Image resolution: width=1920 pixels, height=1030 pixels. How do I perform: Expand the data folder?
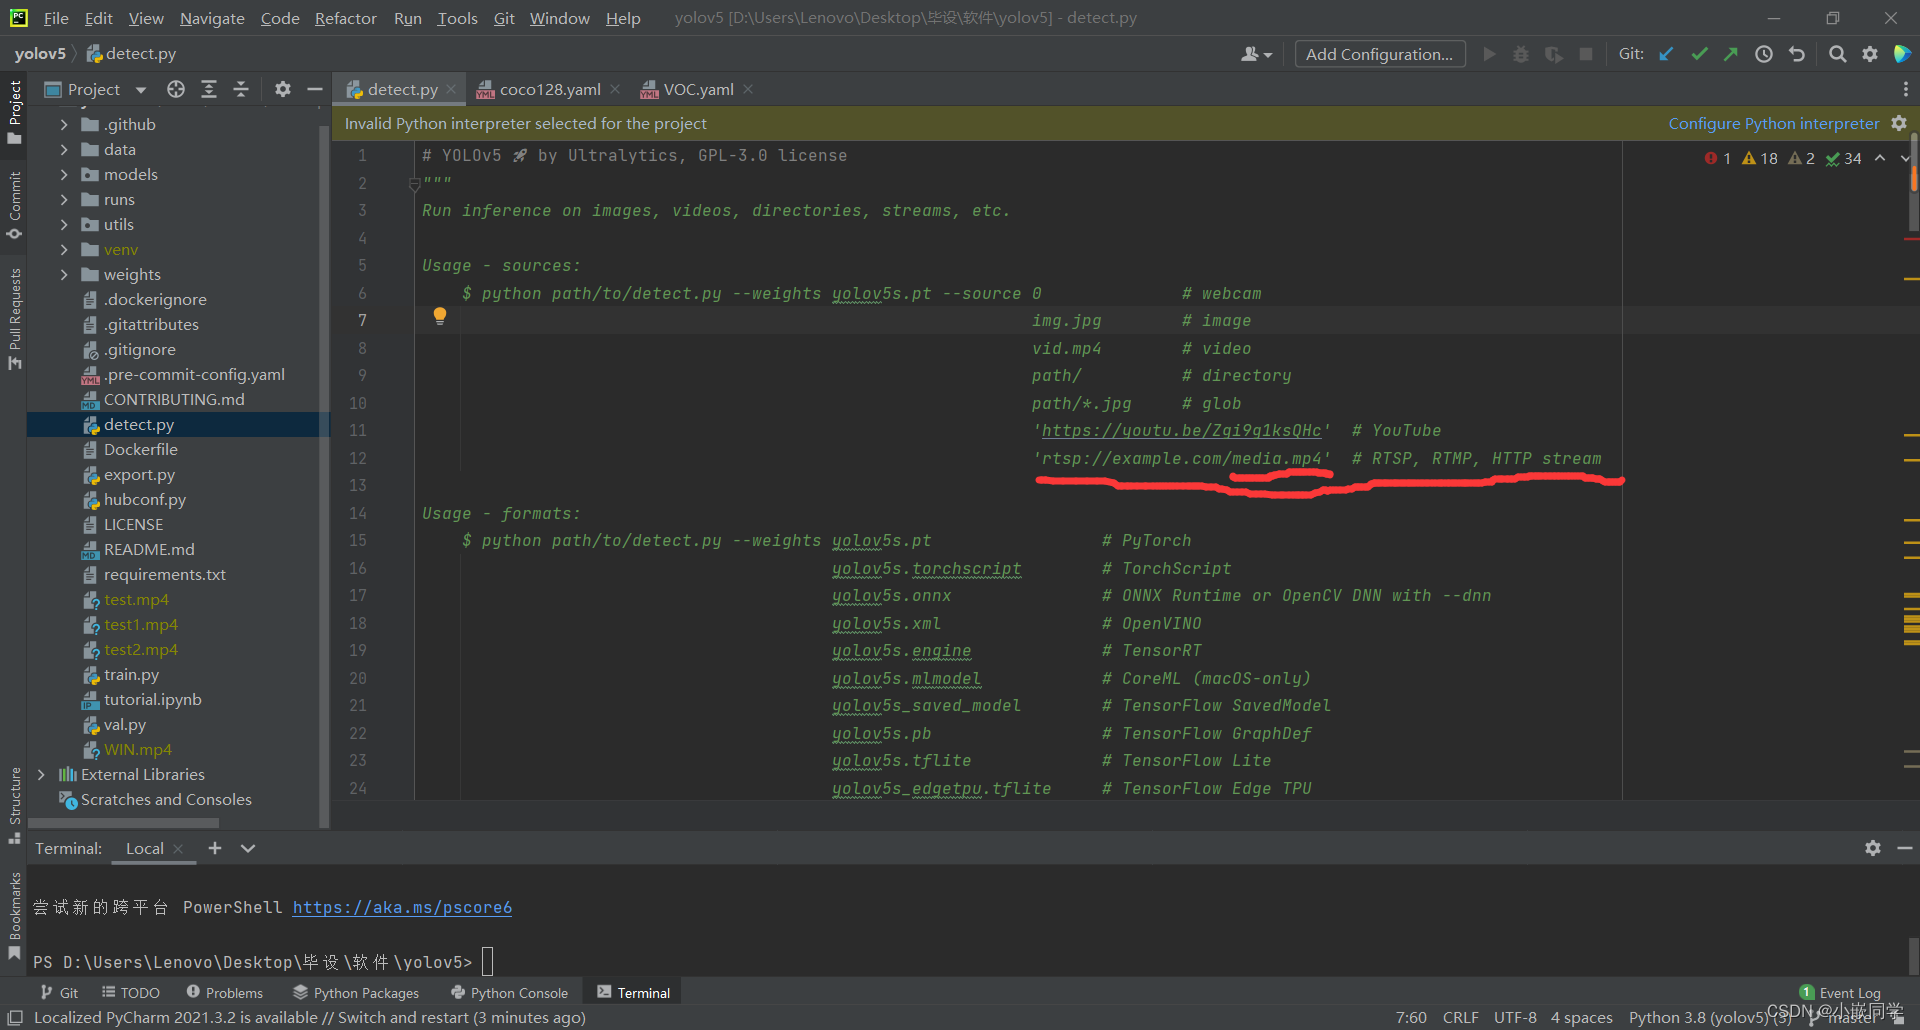pos(64,149)
